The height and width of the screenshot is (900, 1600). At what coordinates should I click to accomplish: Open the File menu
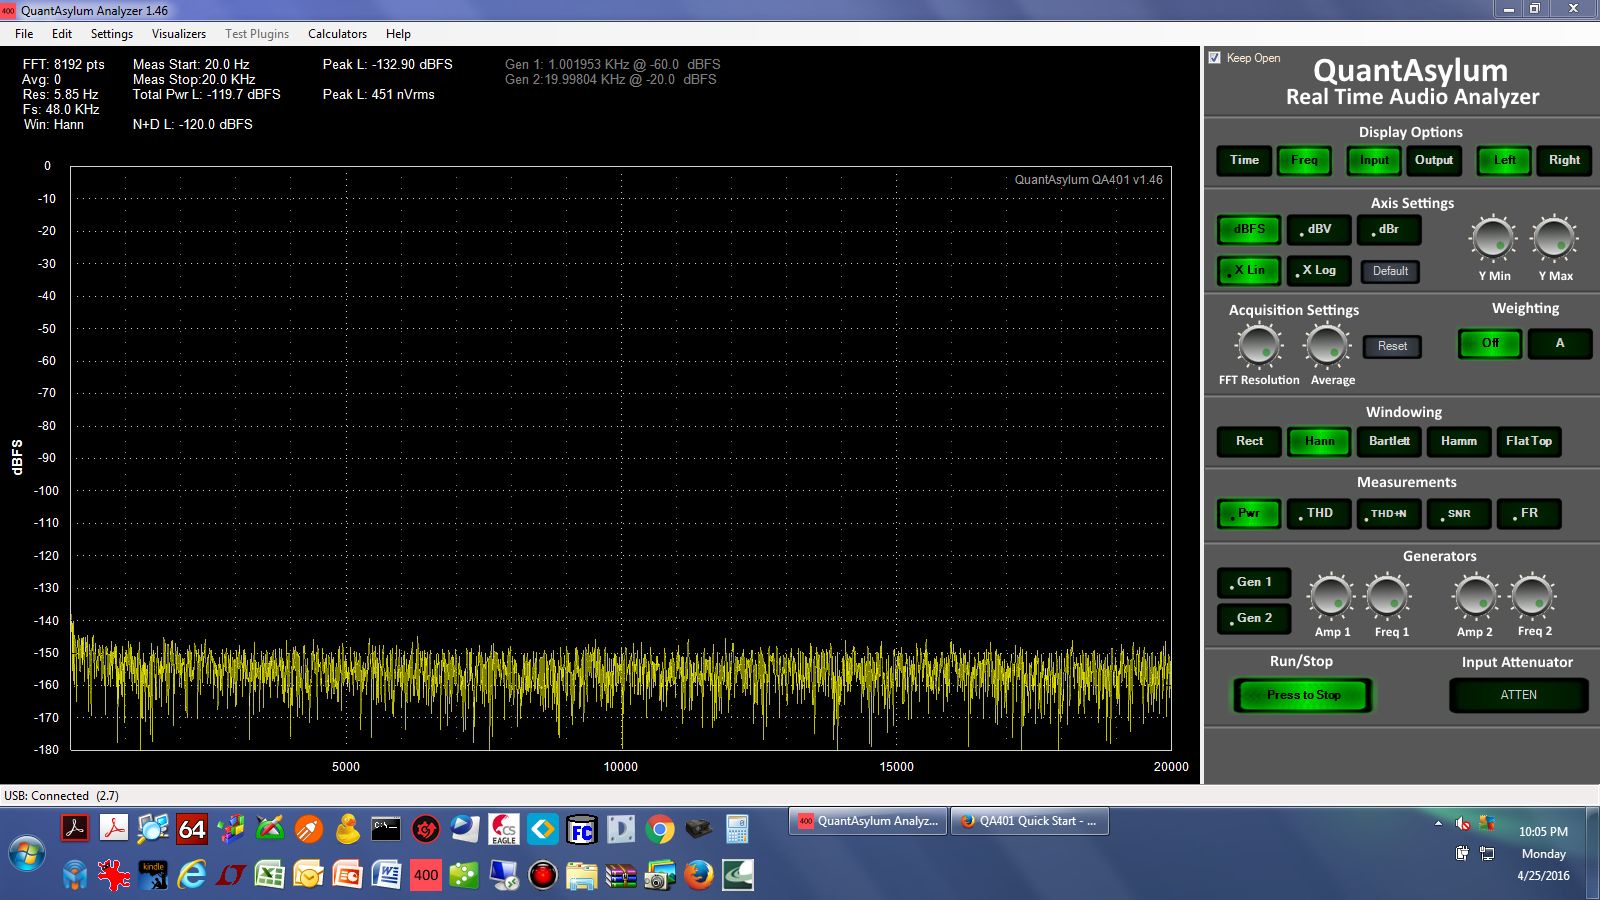(24, 34)
